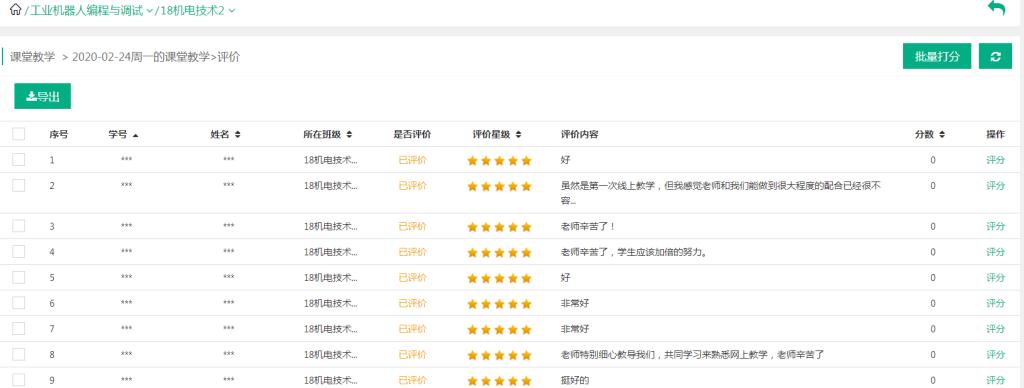Tick the checkbox for row 8
Screen dimensions: 1024x388
point(19,354)
